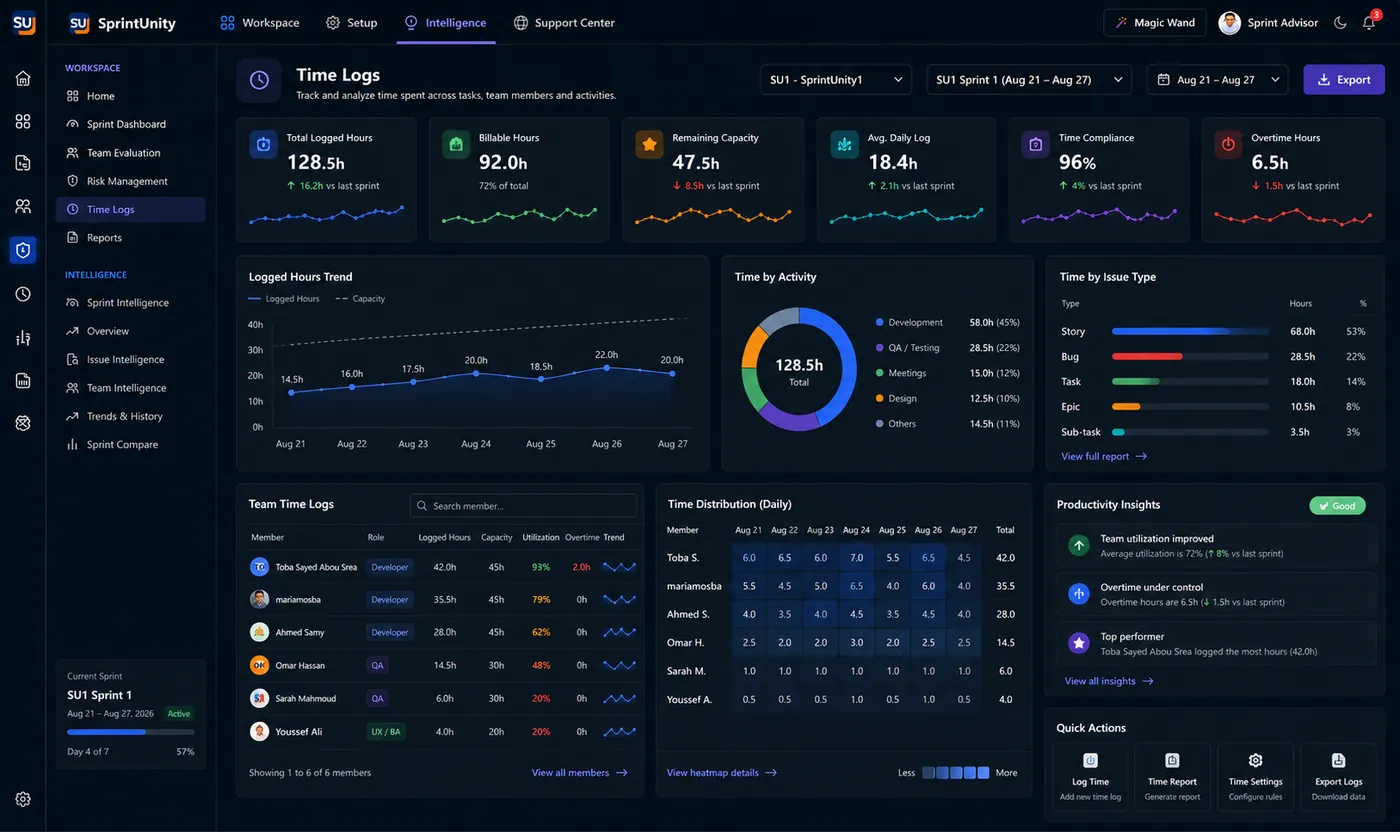Click the Time Logs clock icon beside page title

259,80
